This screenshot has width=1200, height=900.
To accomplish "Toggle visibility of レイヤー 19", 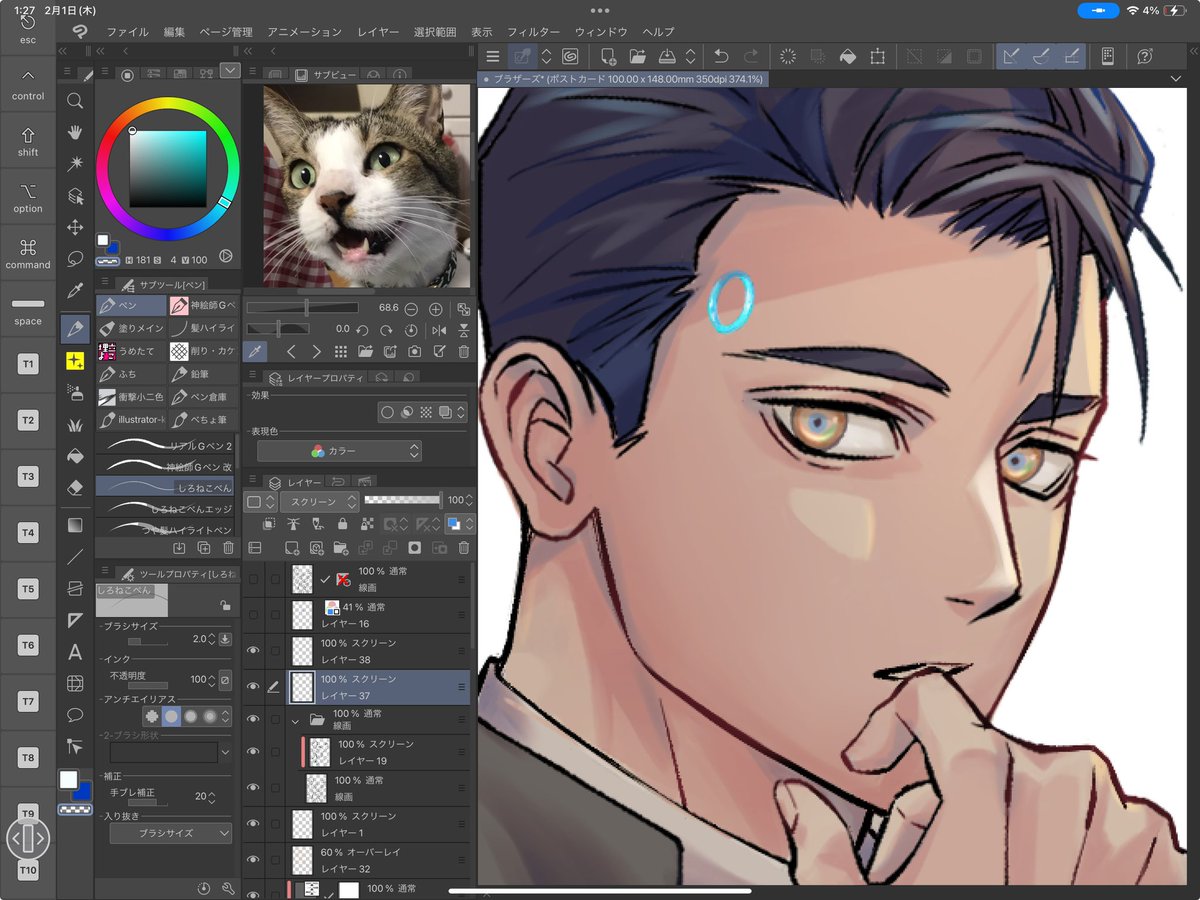I will 253,752.
